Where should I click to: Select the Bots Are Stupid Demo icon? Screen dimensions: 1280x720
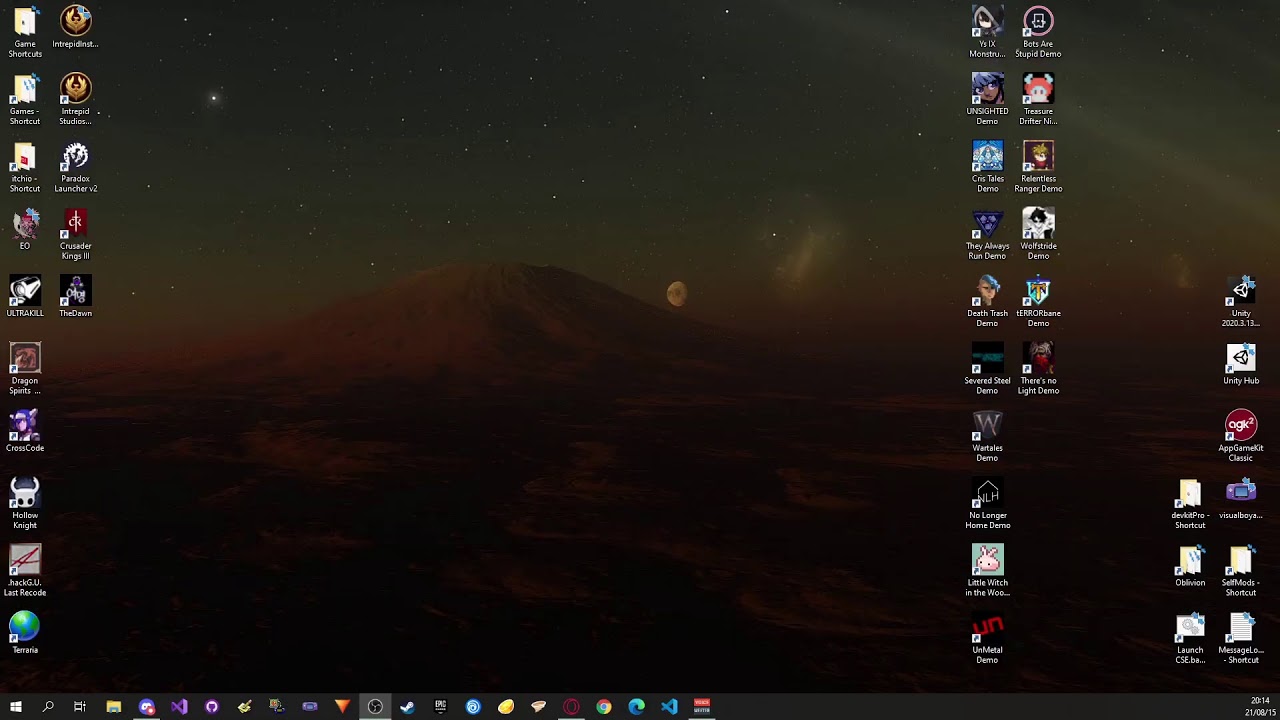pos(1038,32)
